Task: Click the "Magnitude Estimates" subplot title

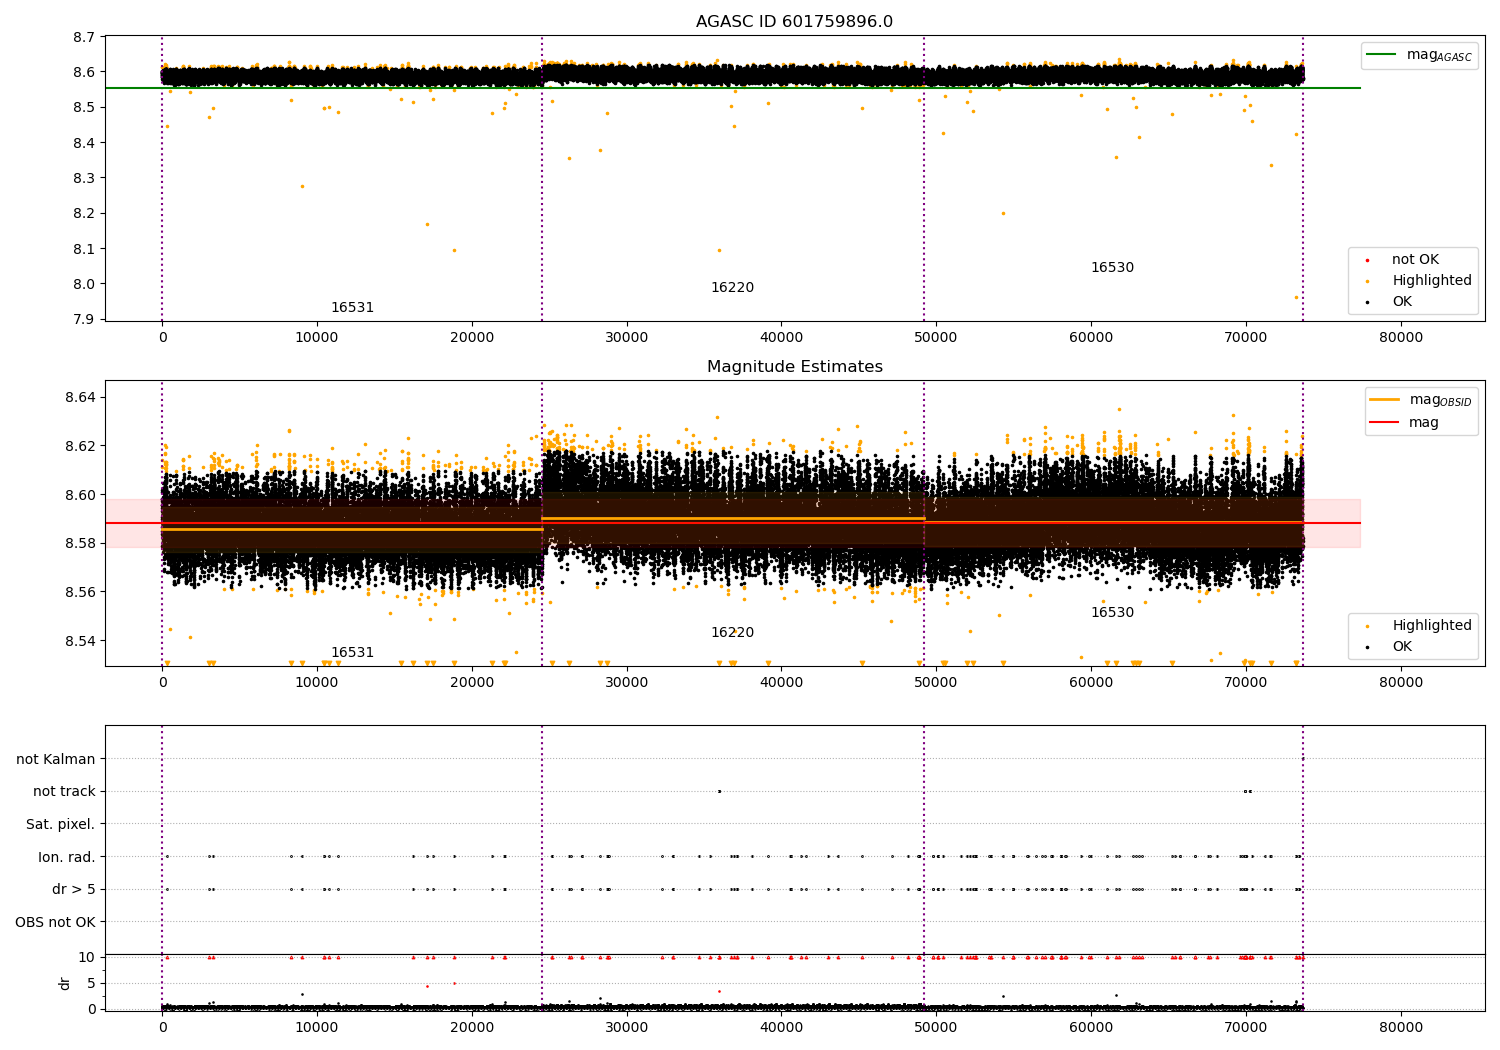Action: (x=794, y=367)
